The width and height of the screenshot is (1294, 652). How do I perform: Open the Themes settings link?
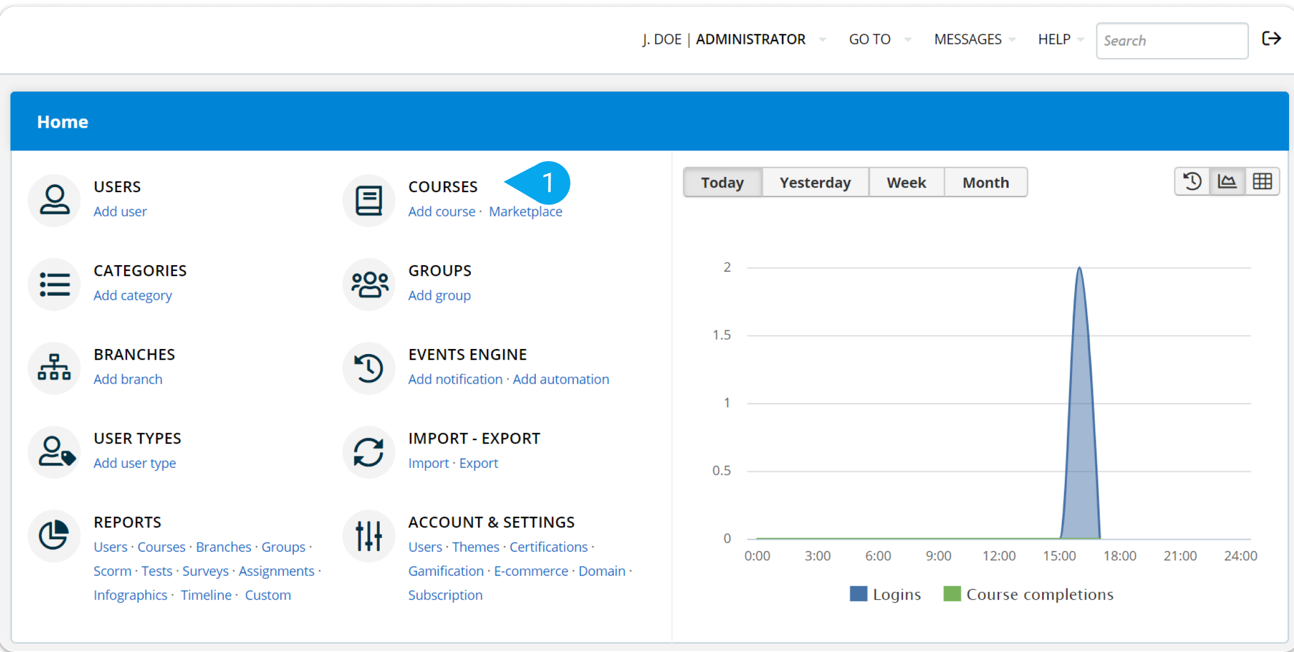pyautogui.click(x=475, y=547)
